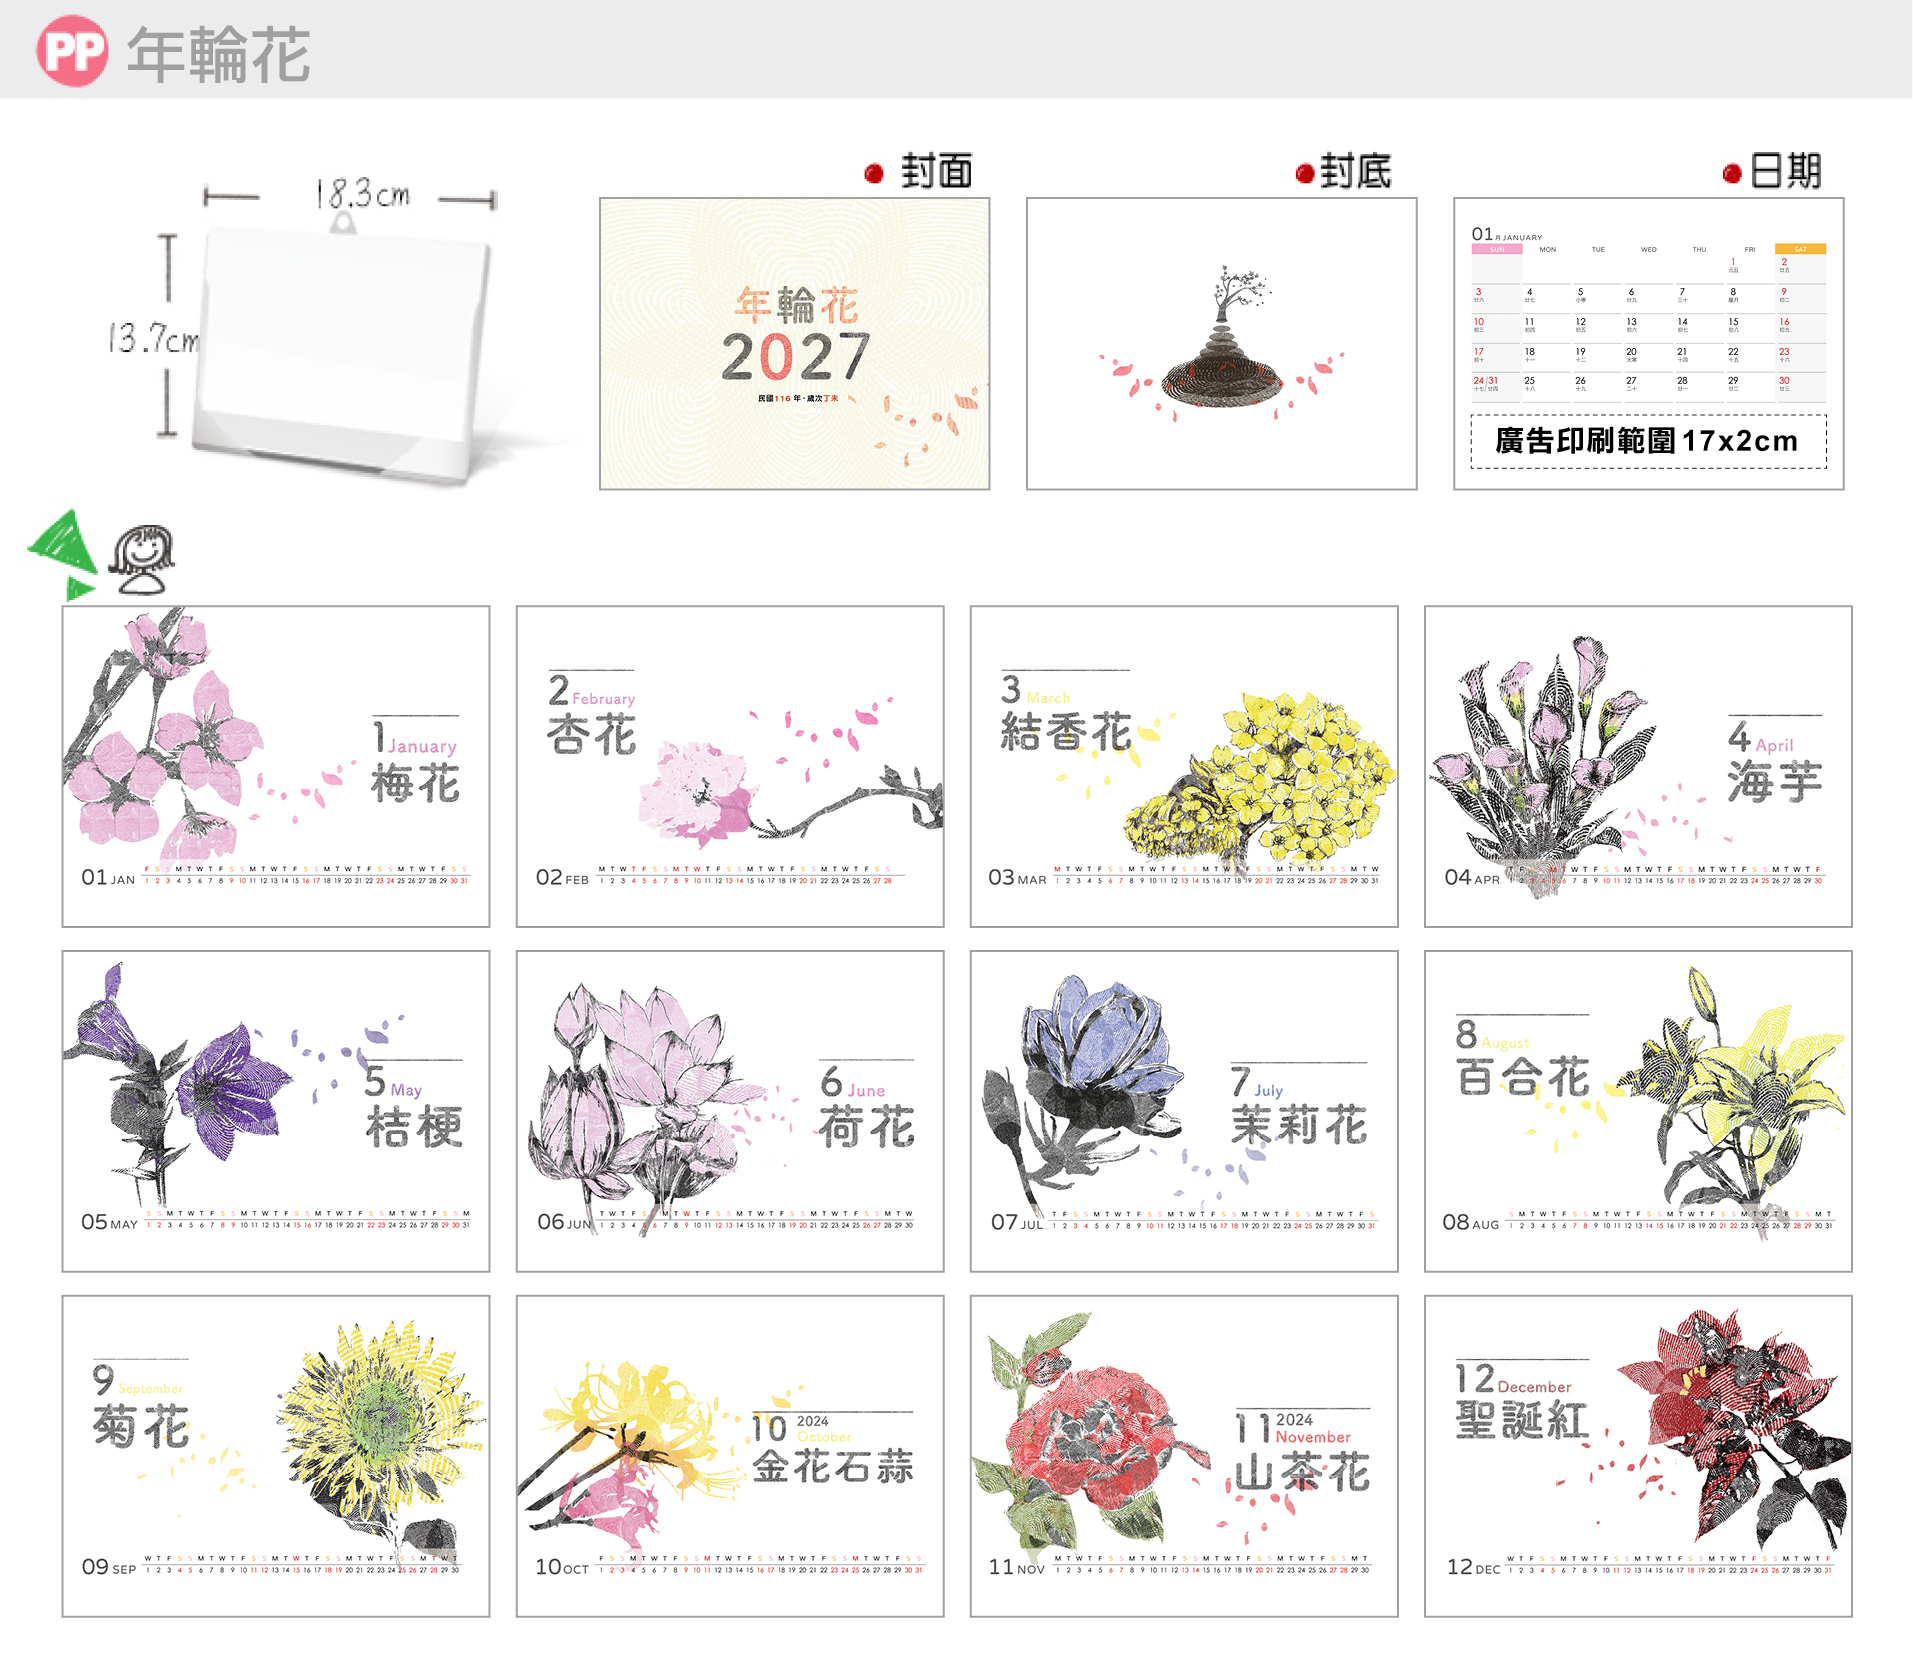
Task: Click the pink PP logo icon
Action: (73, 51)
